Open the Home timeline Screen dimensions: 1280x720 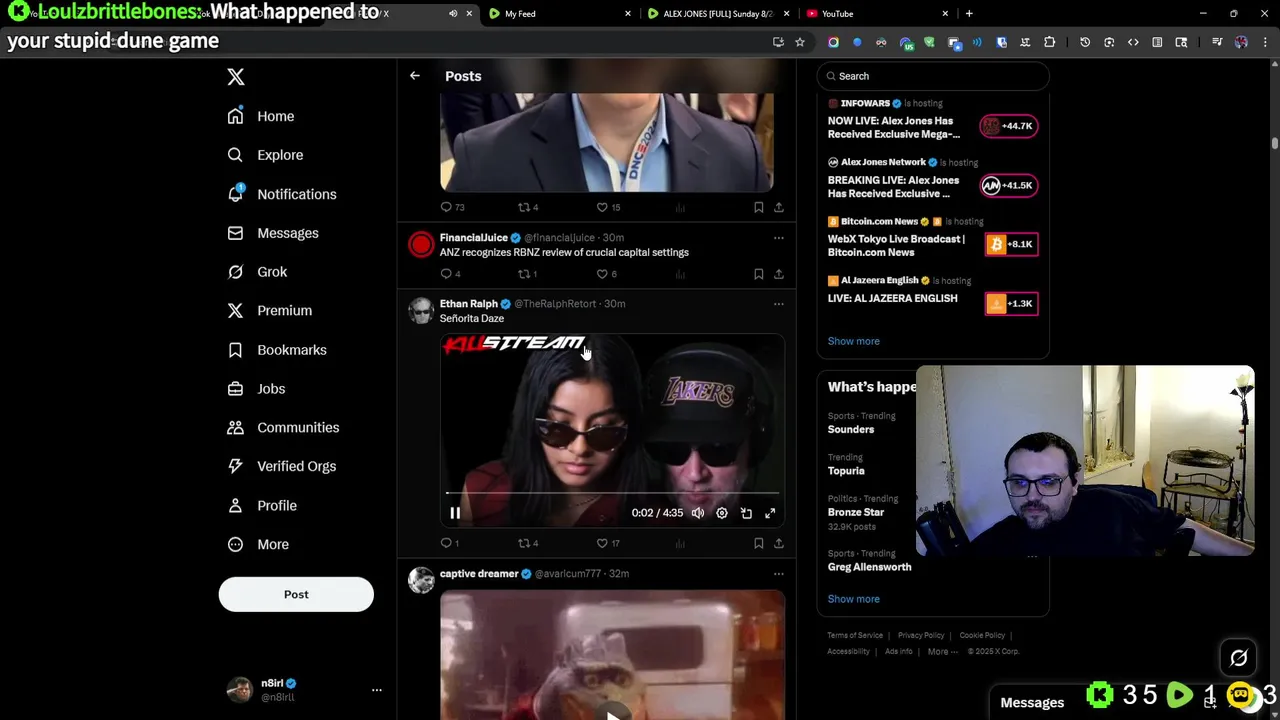(x=261, y=116)
